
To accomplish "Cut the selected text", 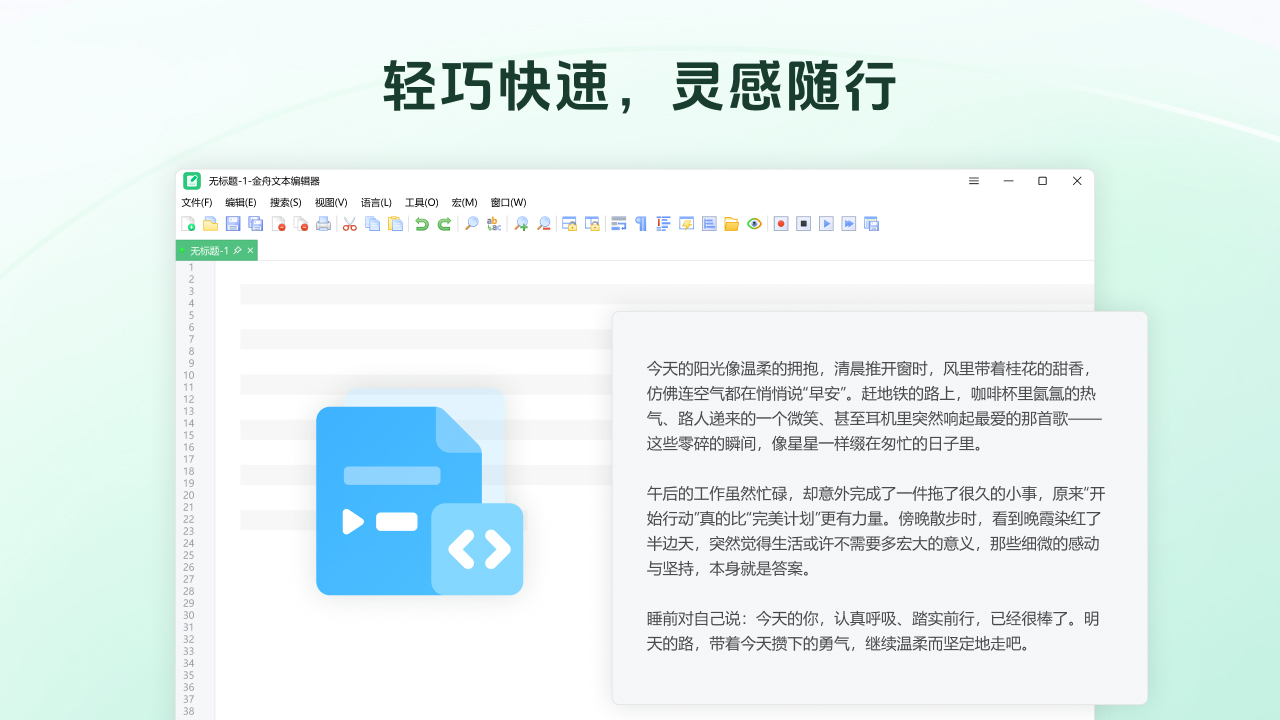I will [350, 223].
